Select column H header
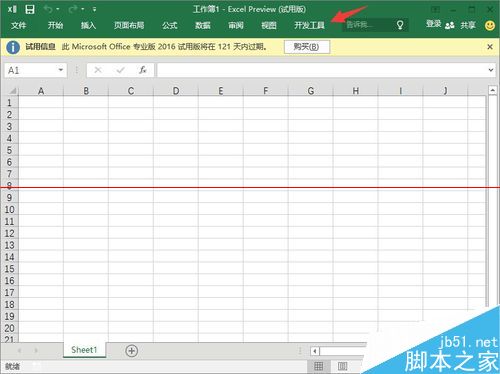Viewport: 500px width, 374px height. [355, 91]
